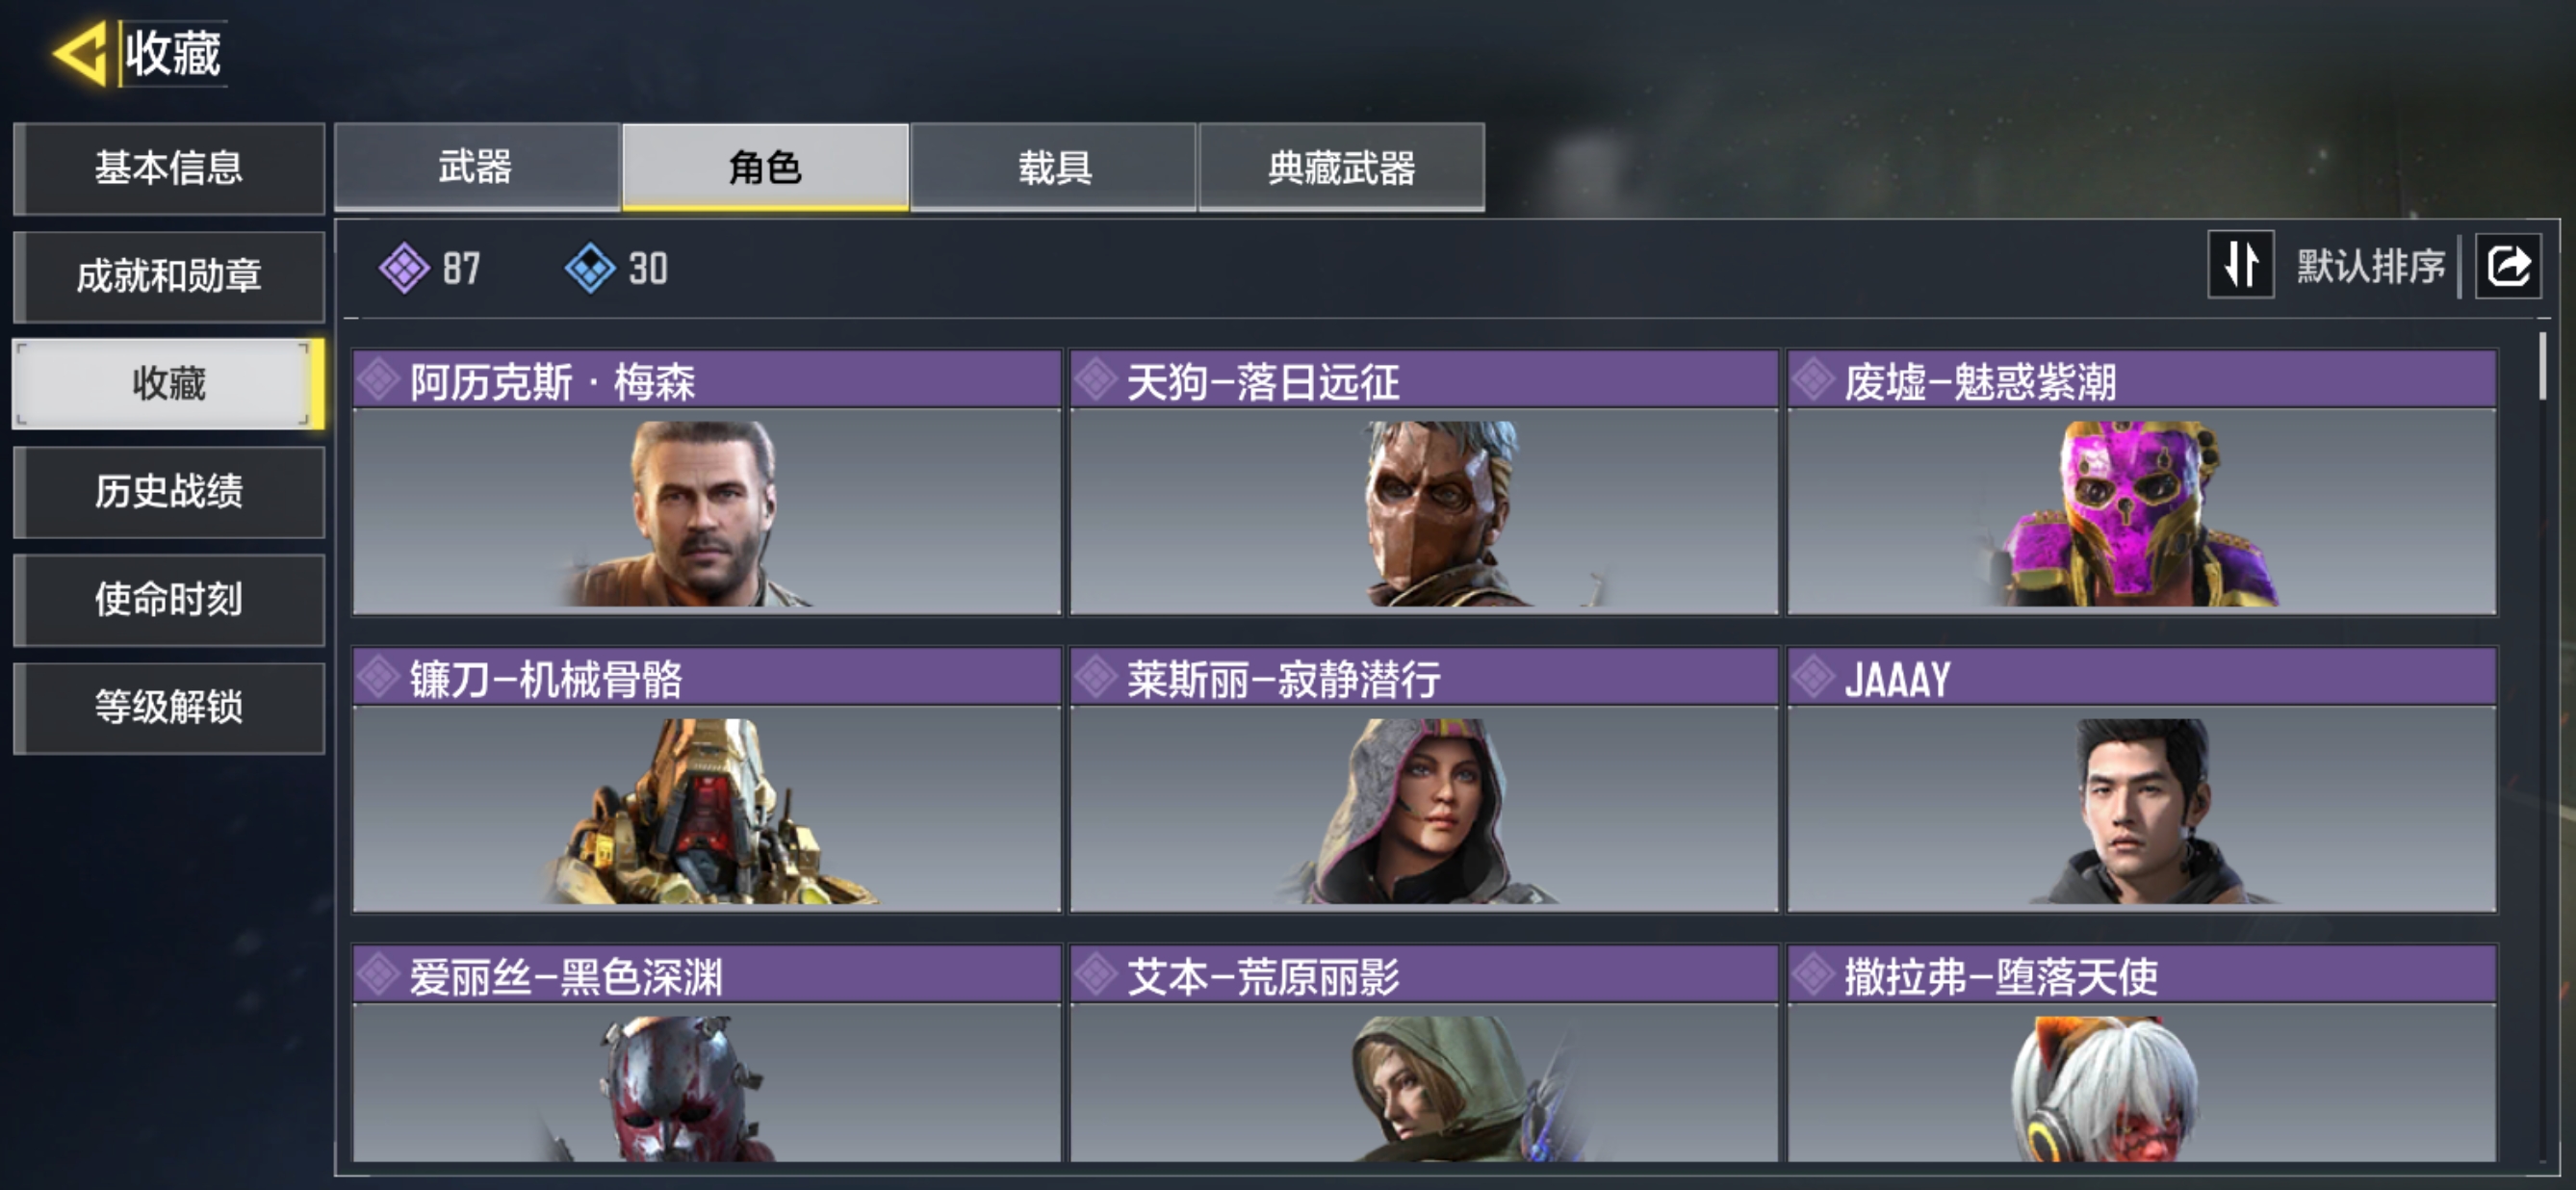
Task: Select 角色 tab
Action: pyautogui.click(x=765, y=166)
